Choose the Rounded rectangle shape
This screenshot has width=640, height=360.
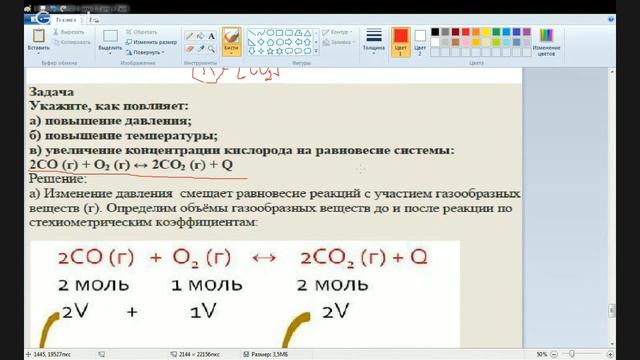coord(289,33)
